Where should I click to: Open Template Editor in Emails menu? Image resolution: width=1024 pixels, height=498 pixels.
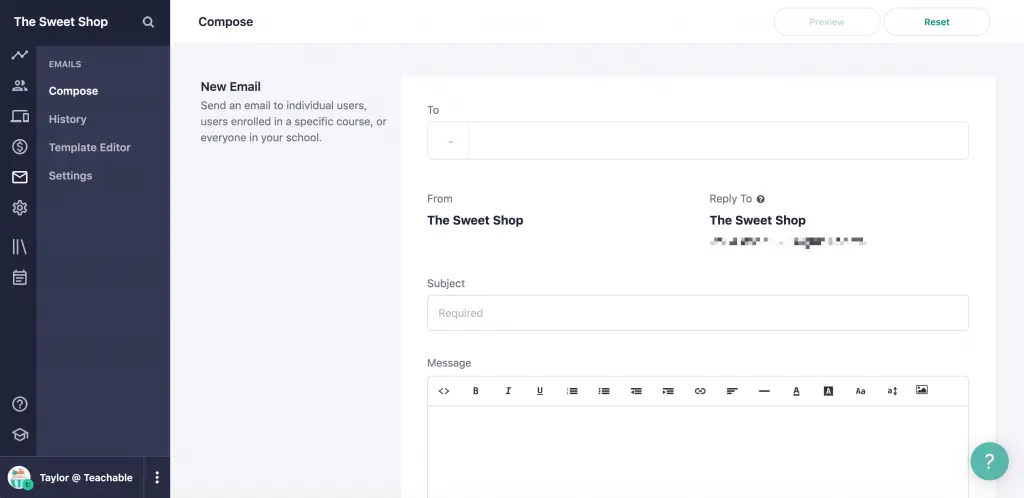tap(89, 147)
